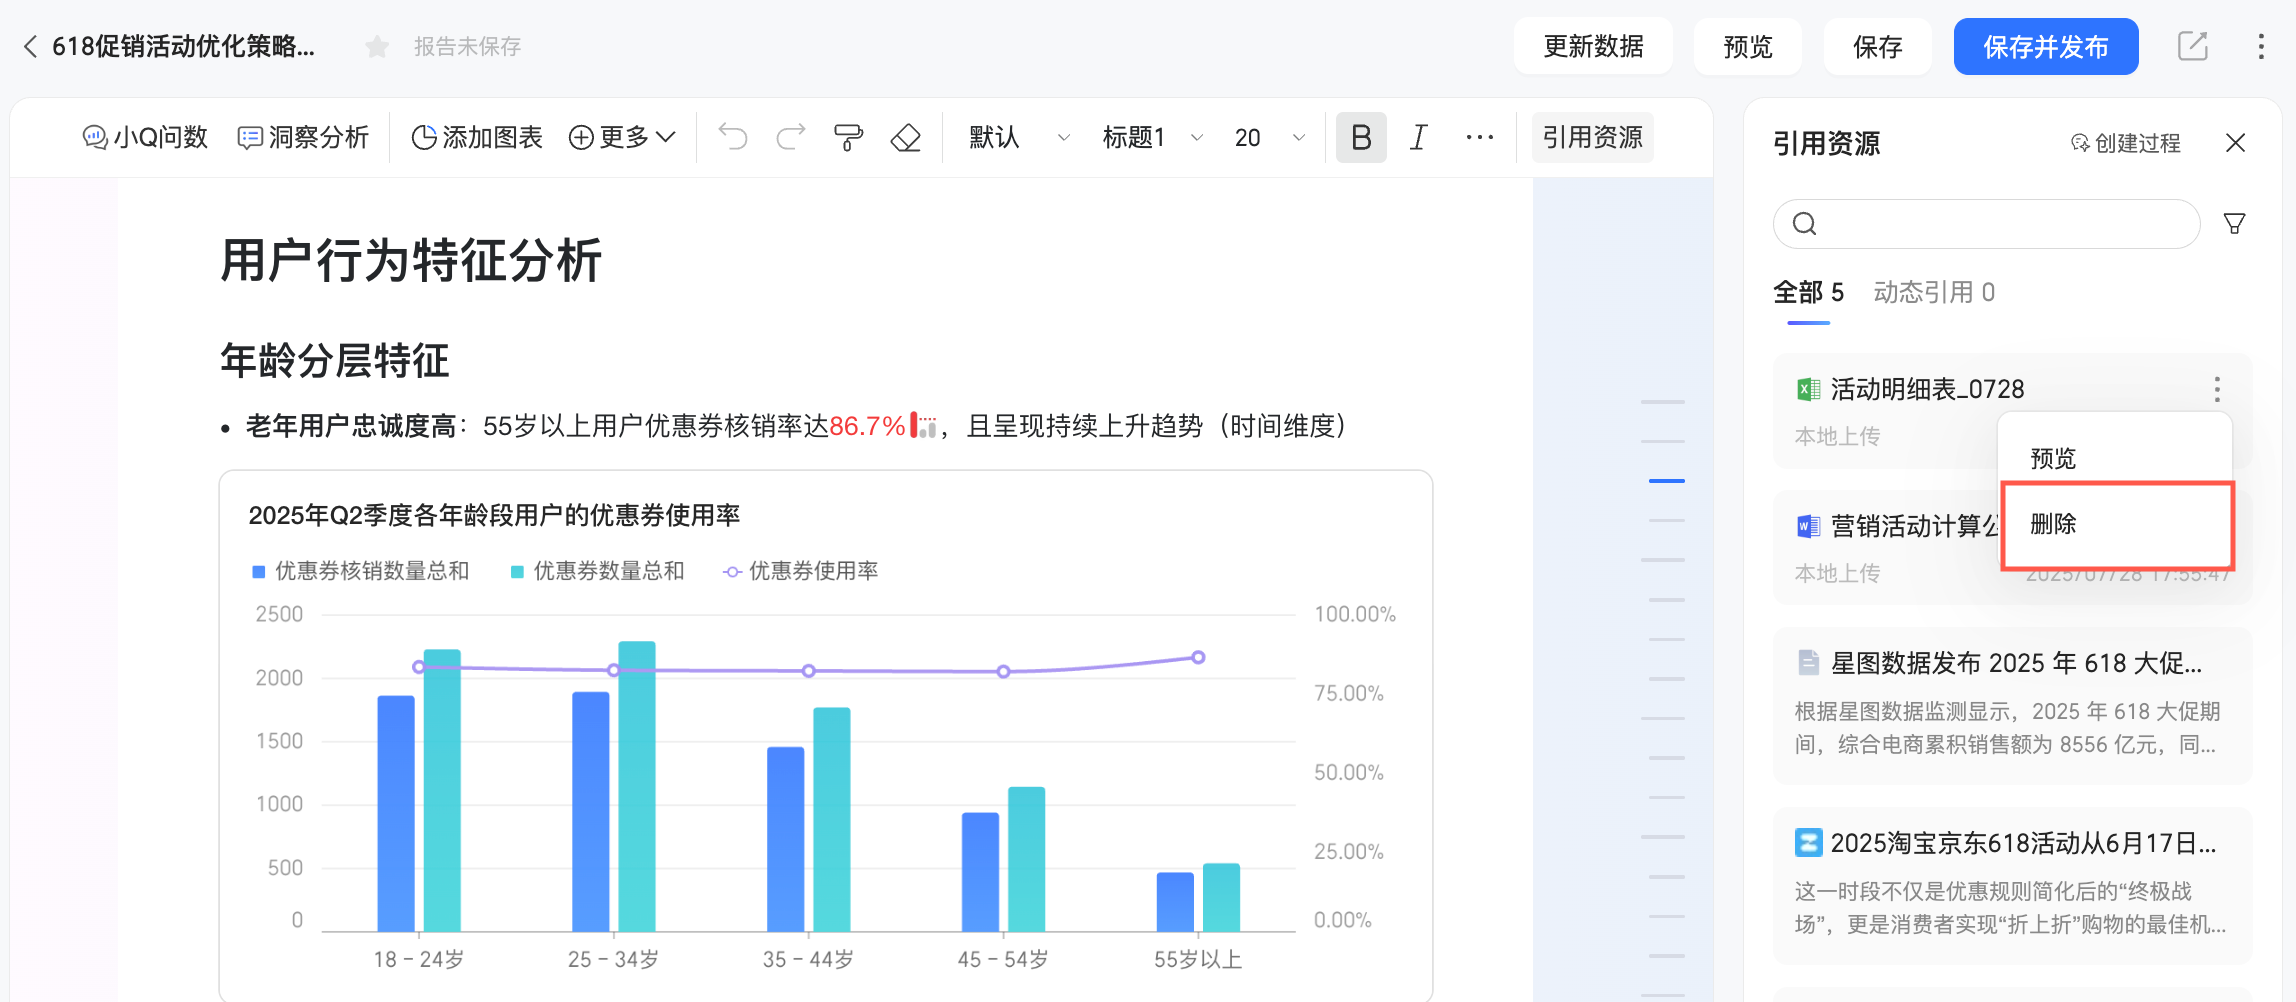
Task: Click the blue icon of 2025淘宝京东618 card
Action: pyautogui.click(x=1808, y=843)
